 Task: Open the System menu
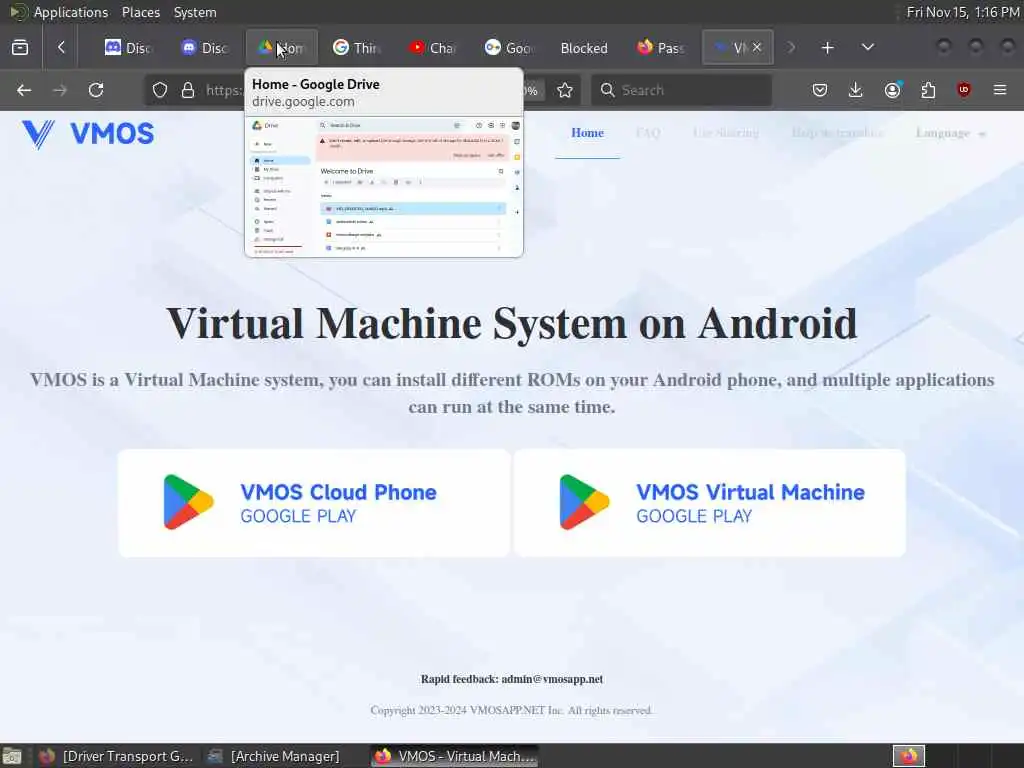pos(195,12)
